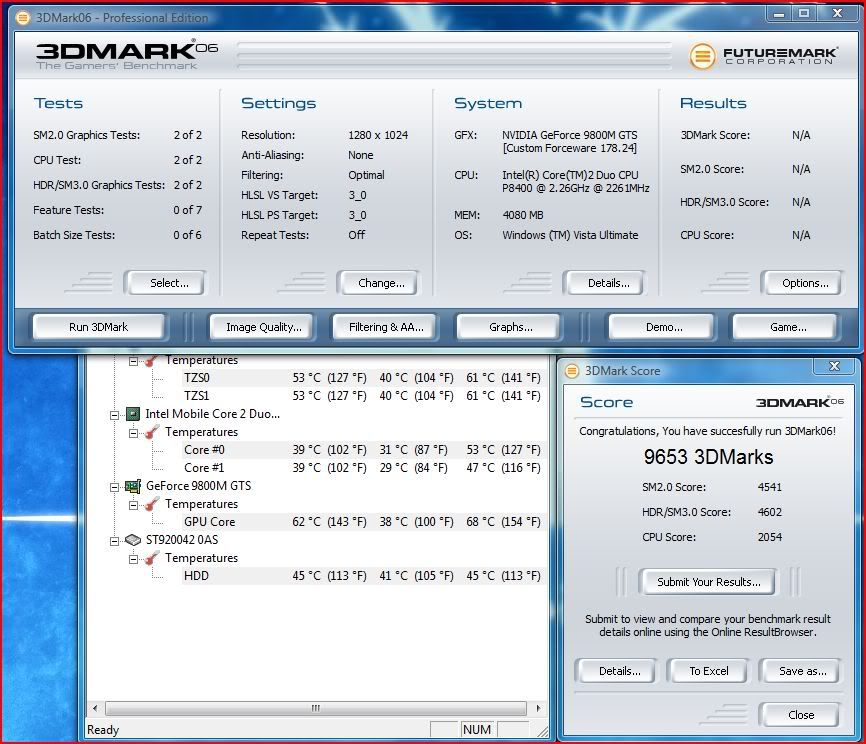The image size is (866, 744).
Task: Click the horizontal scrollbar thumb
Action: [316, 708]
